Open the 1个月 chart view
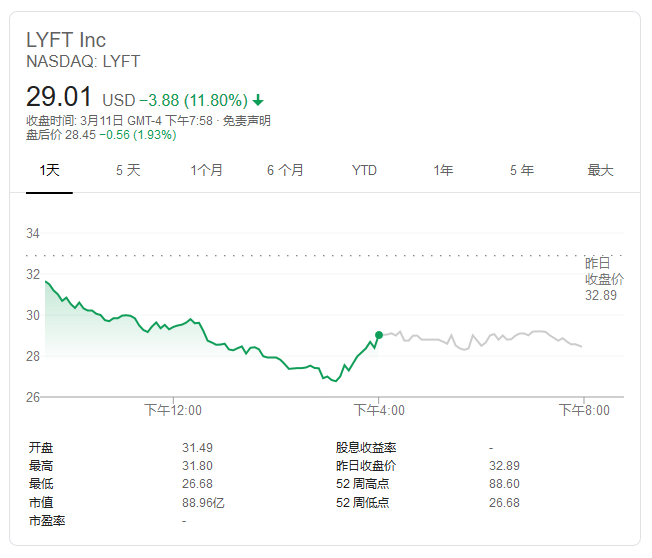This screenshot has height=558, width=652. (206, 170)
